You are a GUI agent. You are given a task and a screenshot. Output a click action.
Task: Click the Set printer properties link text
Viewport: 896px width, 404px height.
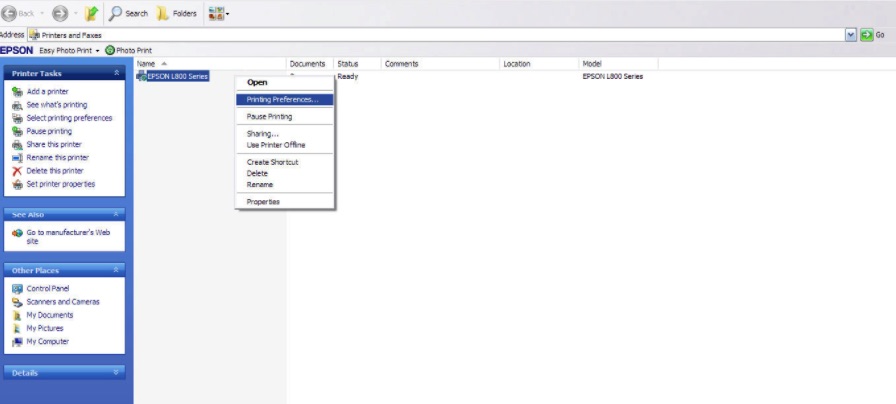(61, 184)
